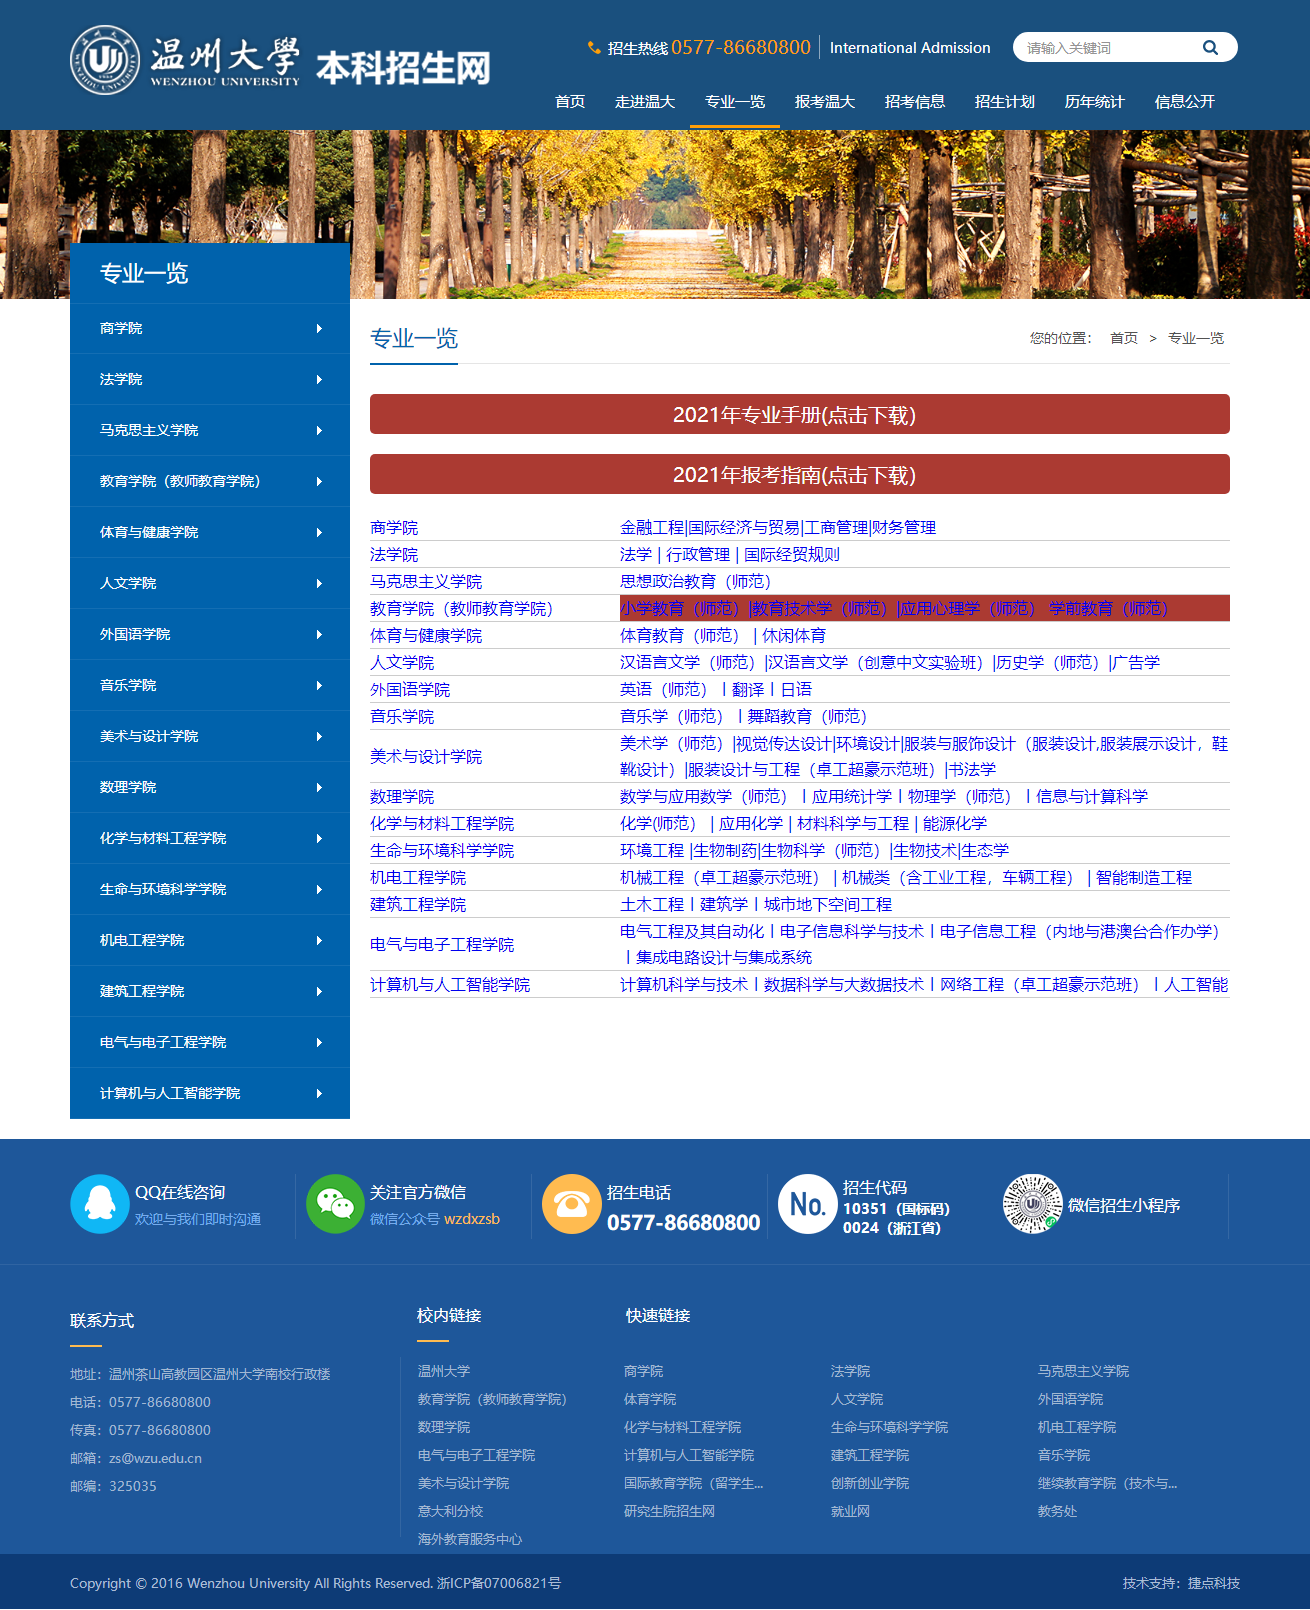Open 信息公开 navigation item

[x=1185, y=101]
